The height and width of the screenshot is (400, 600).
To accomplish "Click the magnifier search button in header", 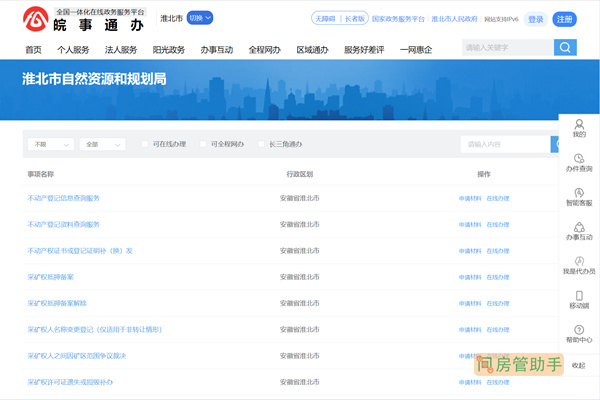I will (566, 48).
